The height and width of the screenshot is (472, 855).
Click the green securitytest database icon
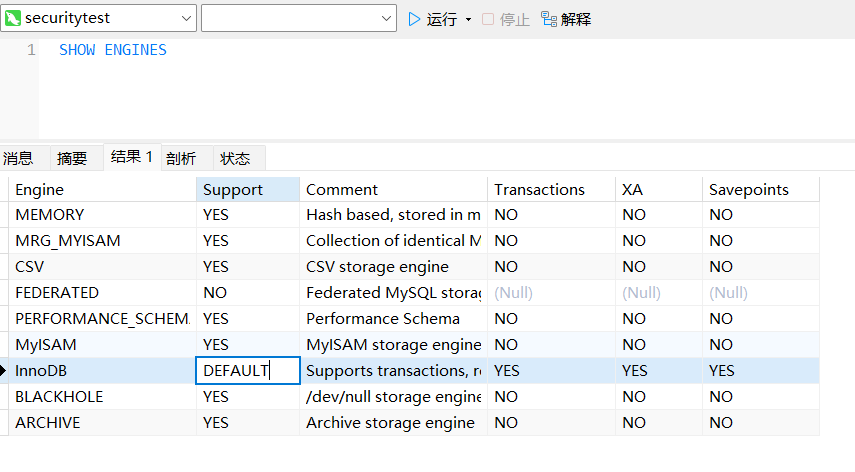[14, 19]
